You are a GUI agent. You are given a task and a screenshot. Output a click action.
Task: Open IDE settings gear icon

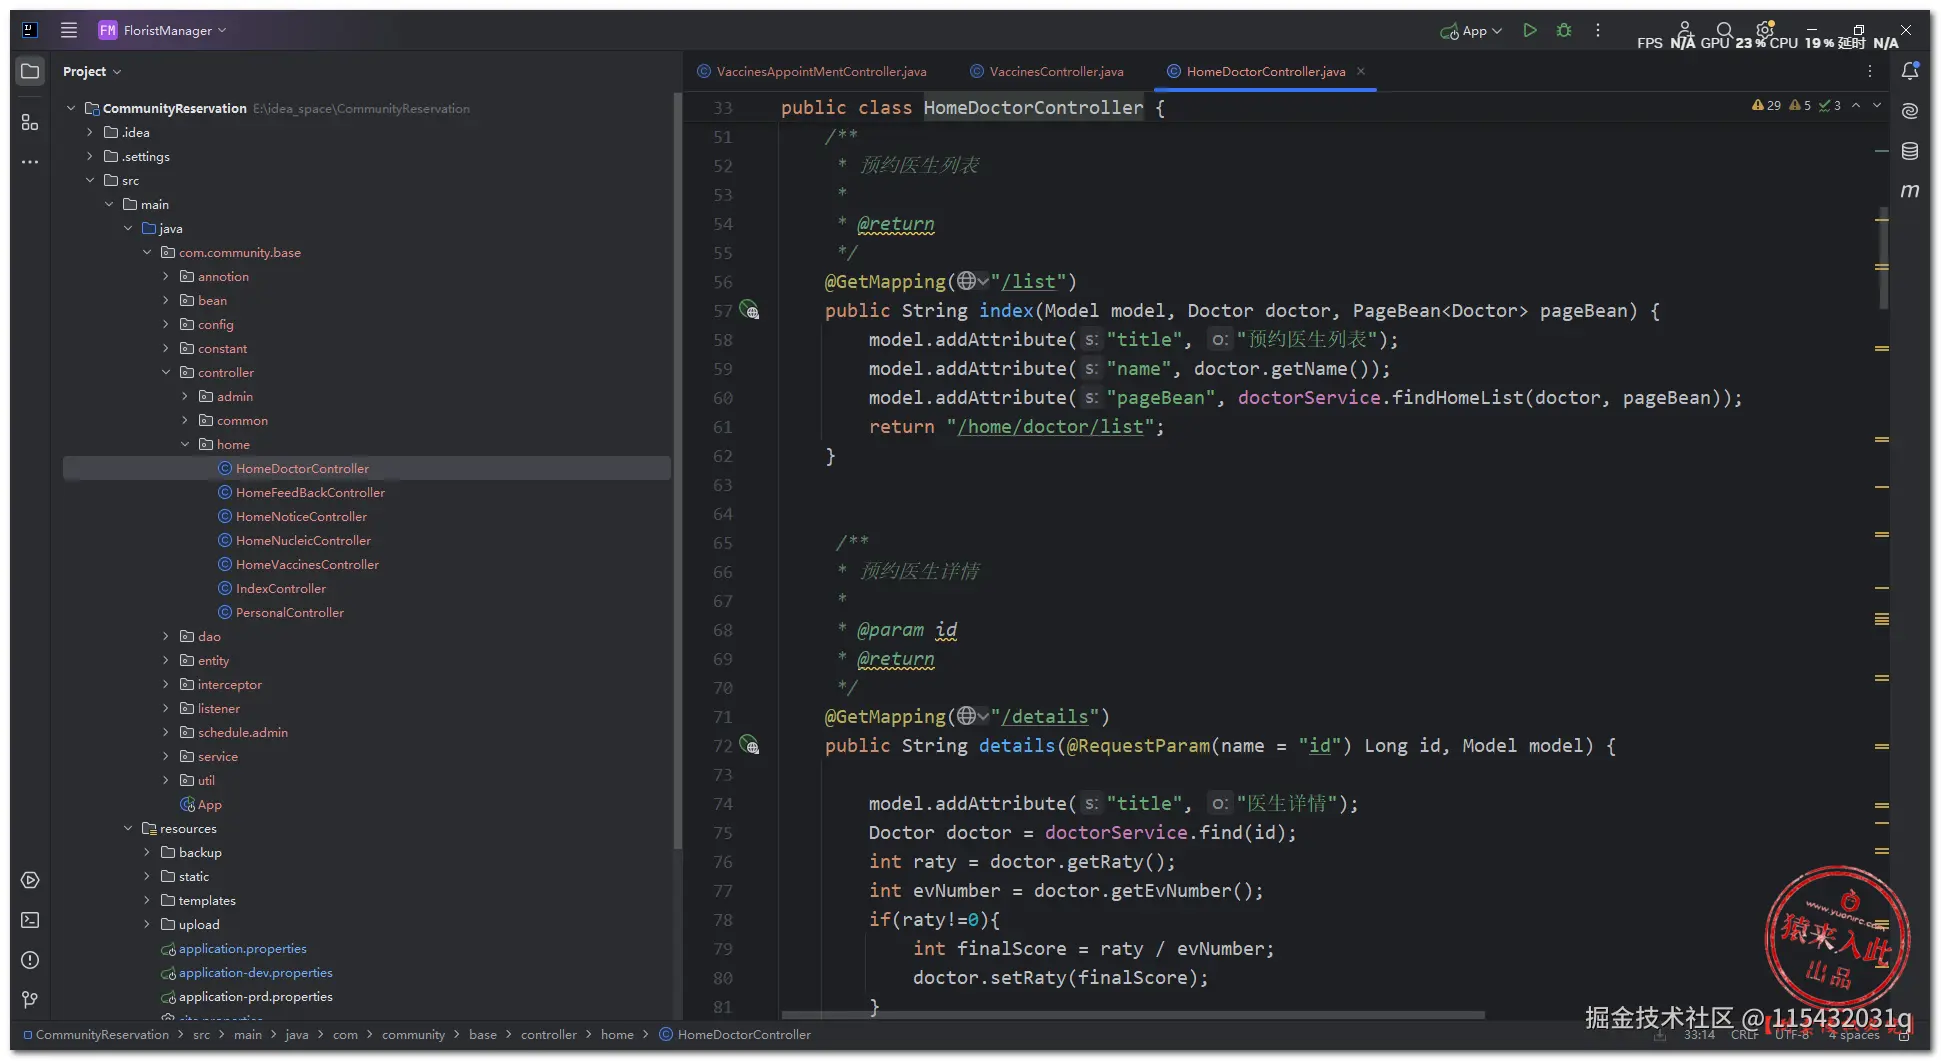pos(1764,30)
